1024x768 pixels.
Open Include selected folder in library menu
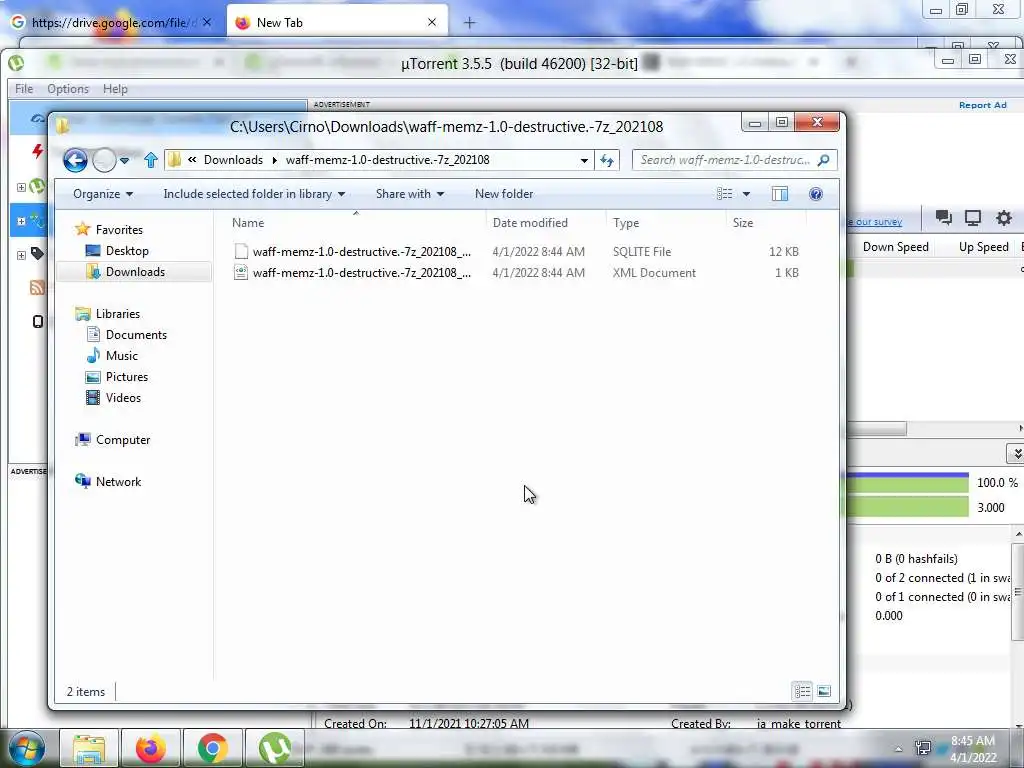[254, 194]
